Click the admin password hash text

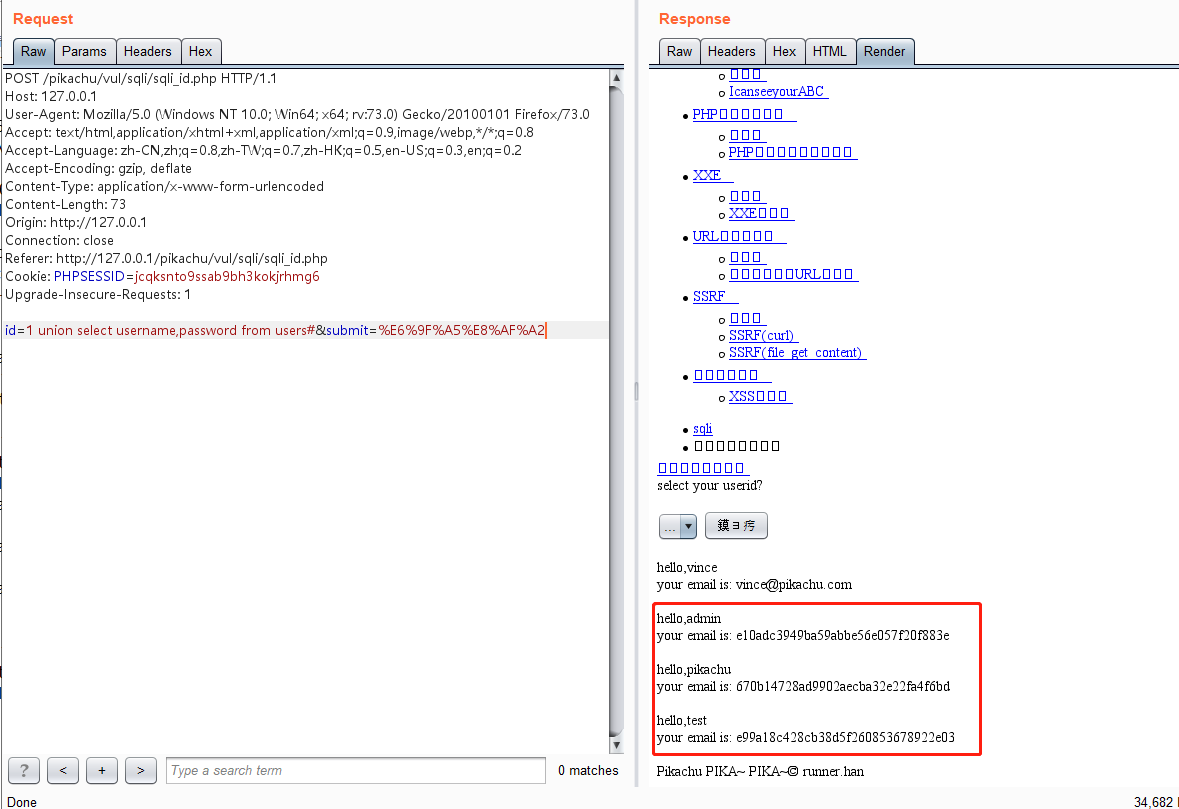[842, 635]
